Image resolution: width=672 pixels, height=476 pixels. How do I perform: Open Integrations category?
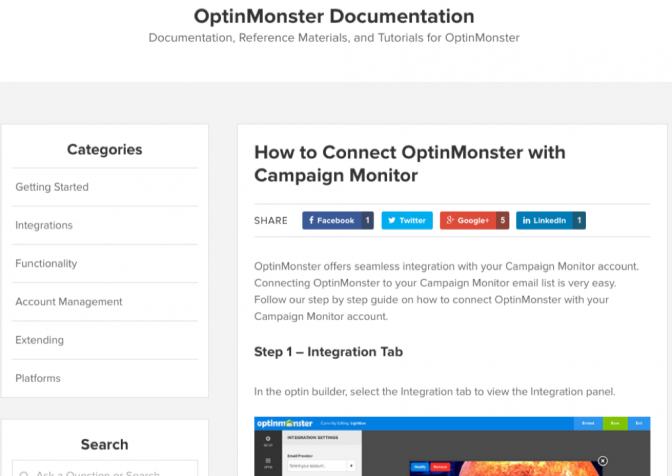(44, 225)
